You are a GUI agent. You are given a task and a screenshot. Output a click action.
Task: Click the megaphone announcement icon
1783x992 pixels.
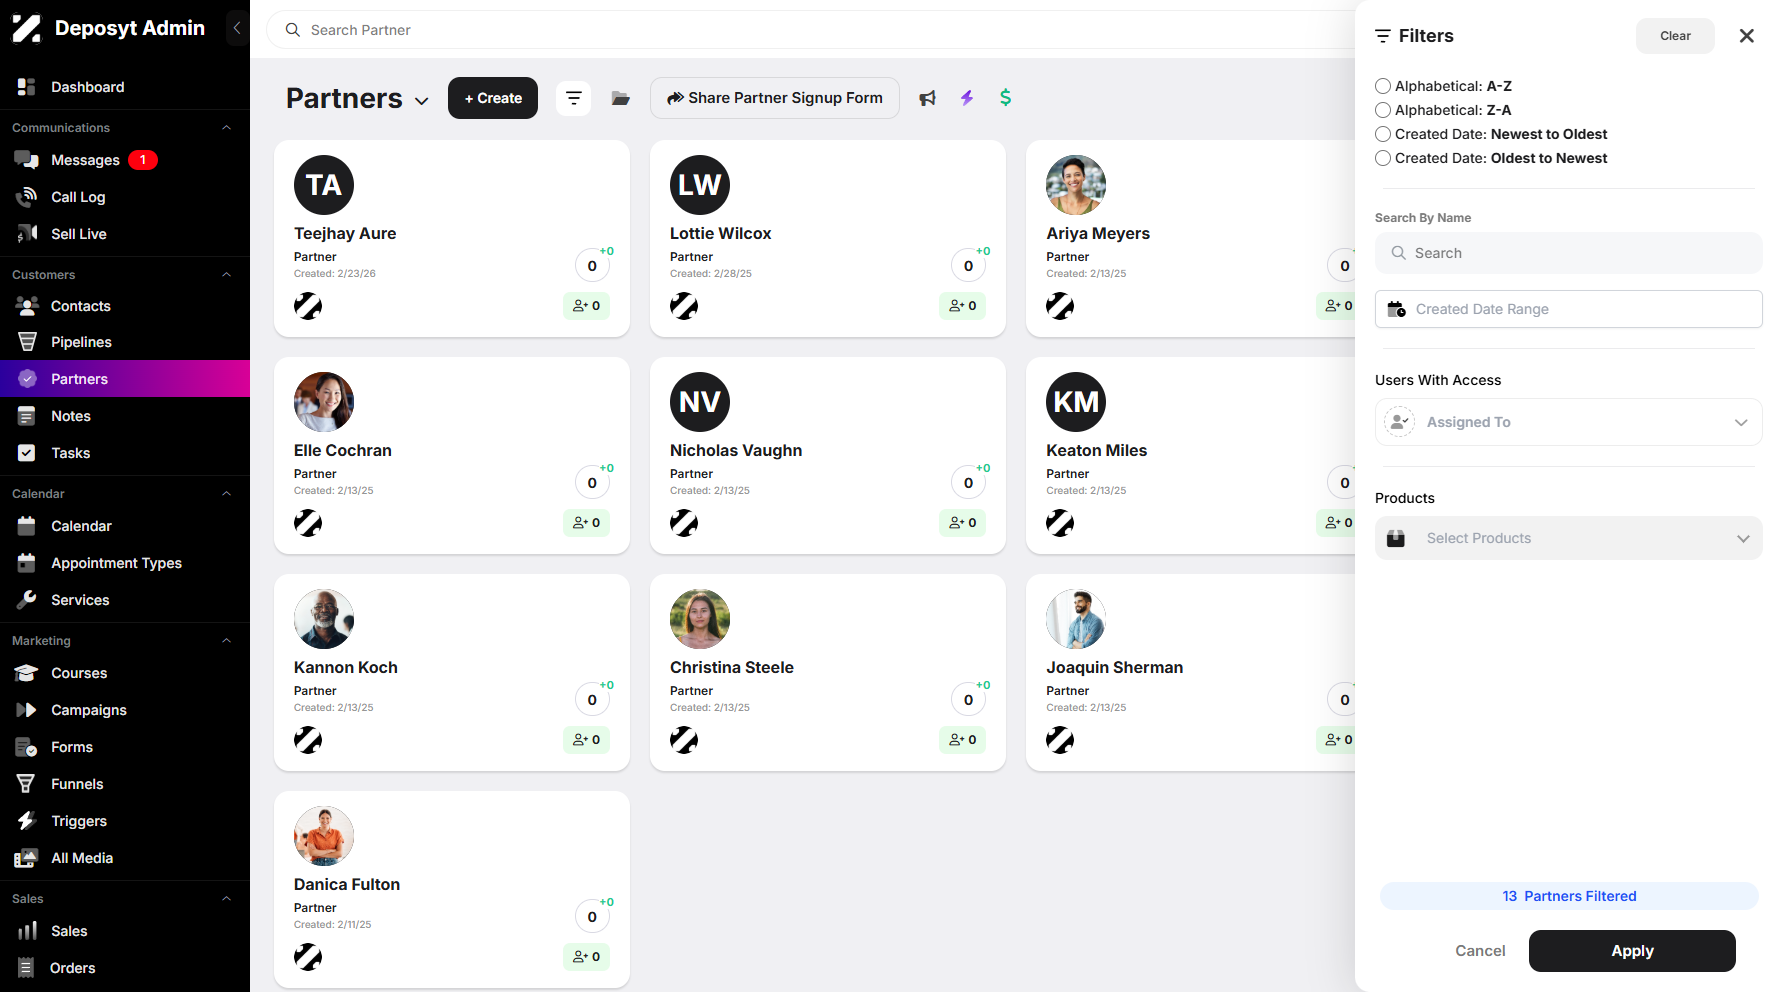928,98
